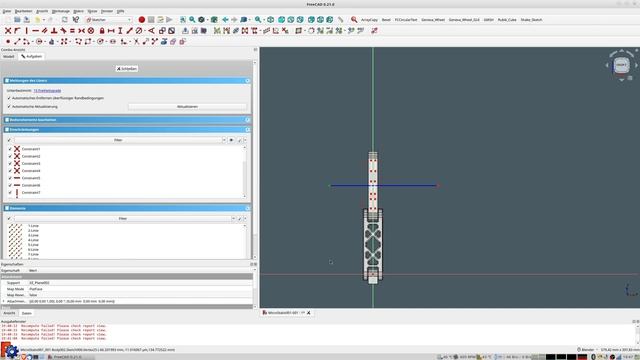Click the fit all view icon
The height and width of the screenshot is (360, 640).
183,20
